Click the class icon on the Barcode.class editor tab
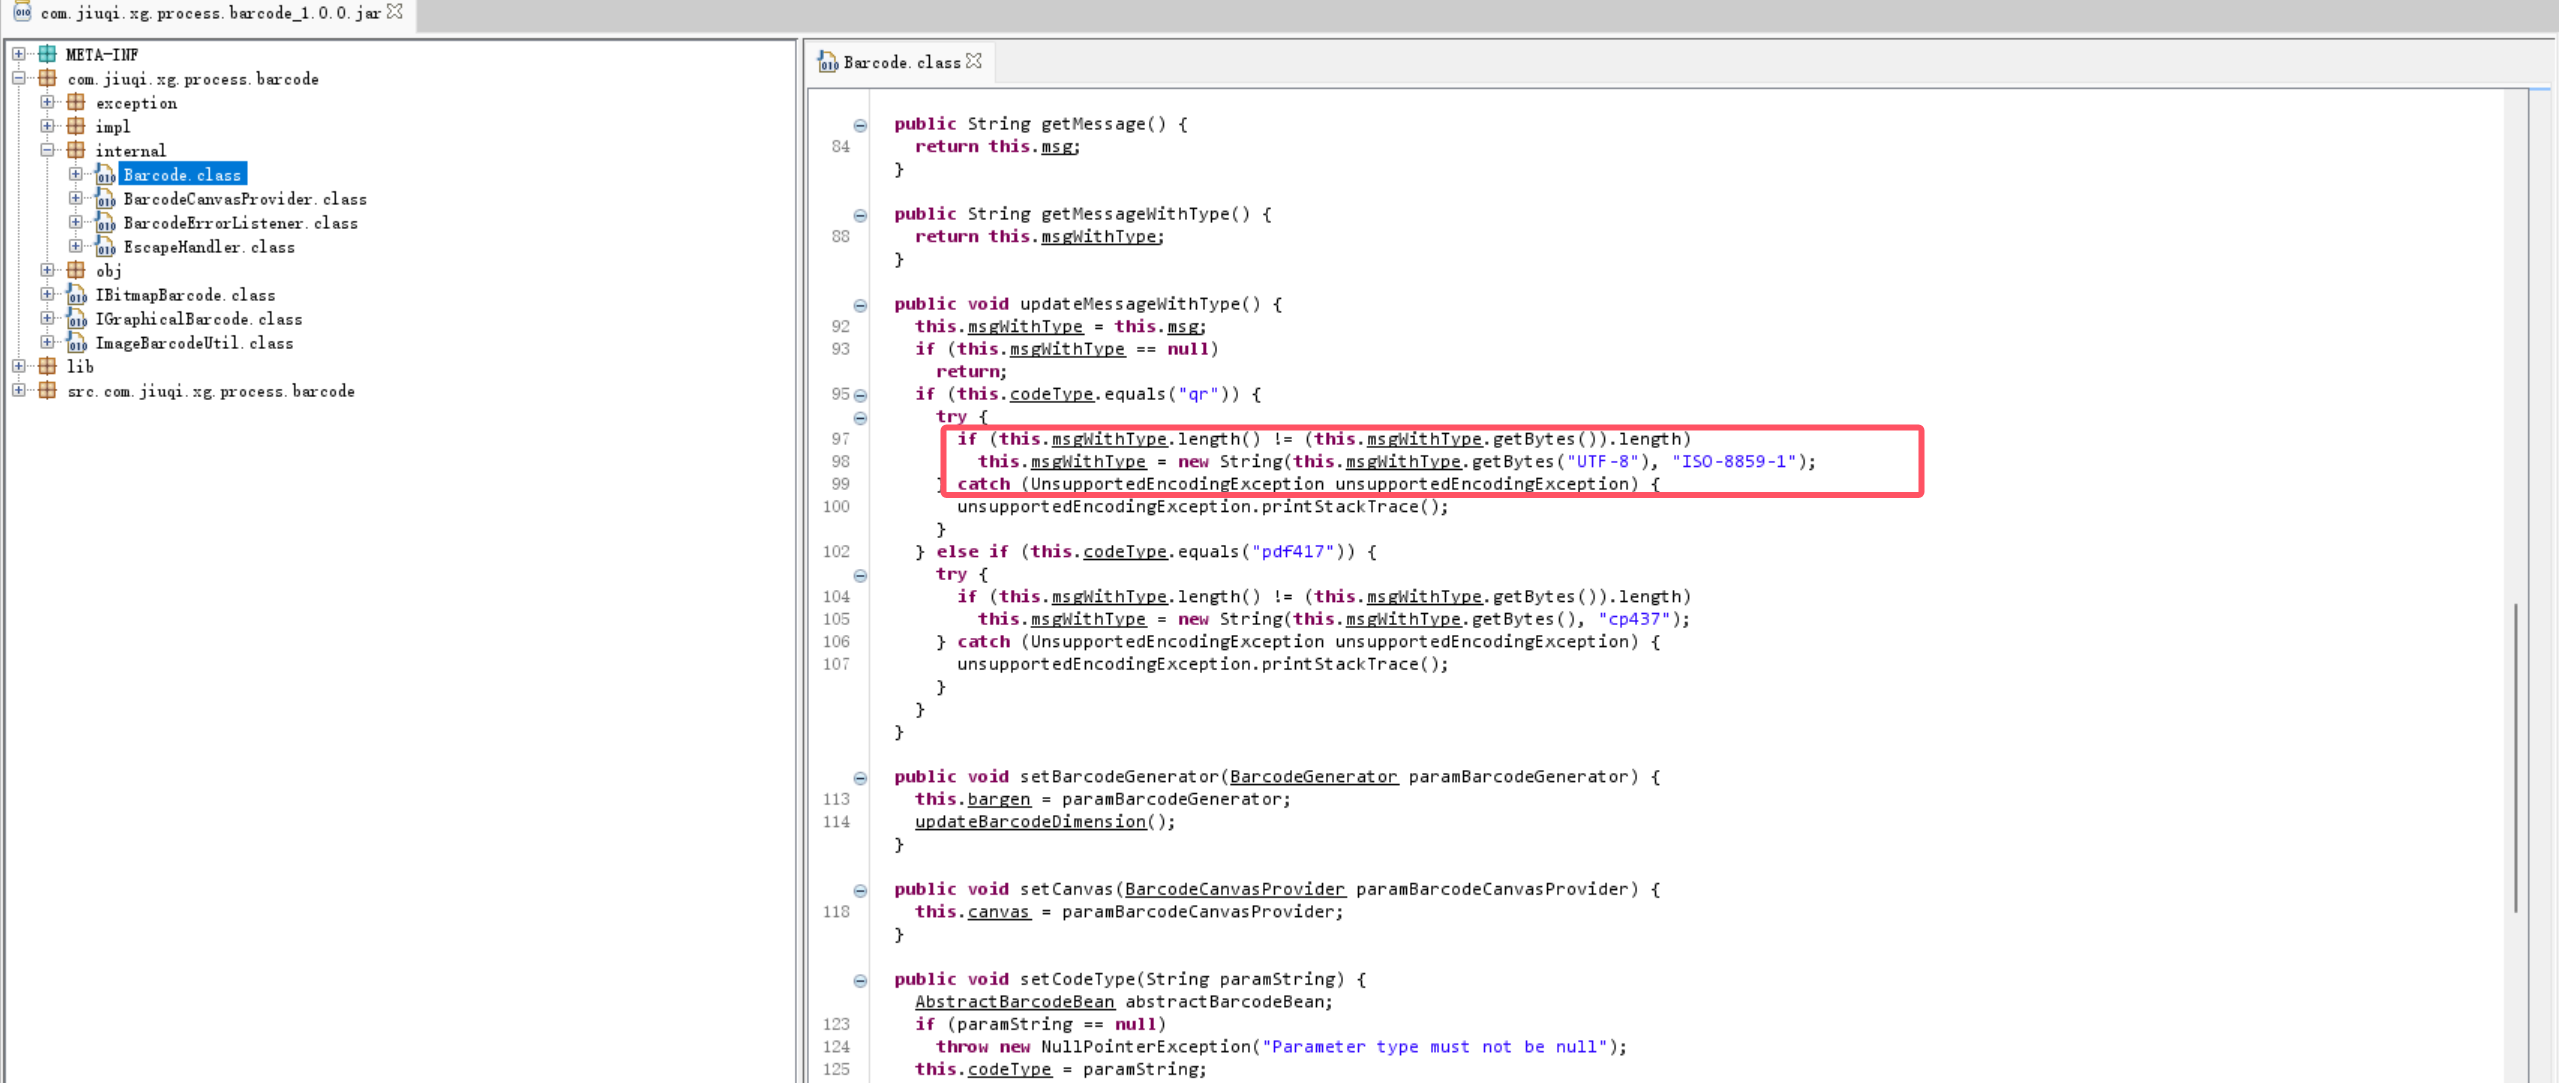The height and width of the screenshot is (1083, 2559). click(828, 62)
